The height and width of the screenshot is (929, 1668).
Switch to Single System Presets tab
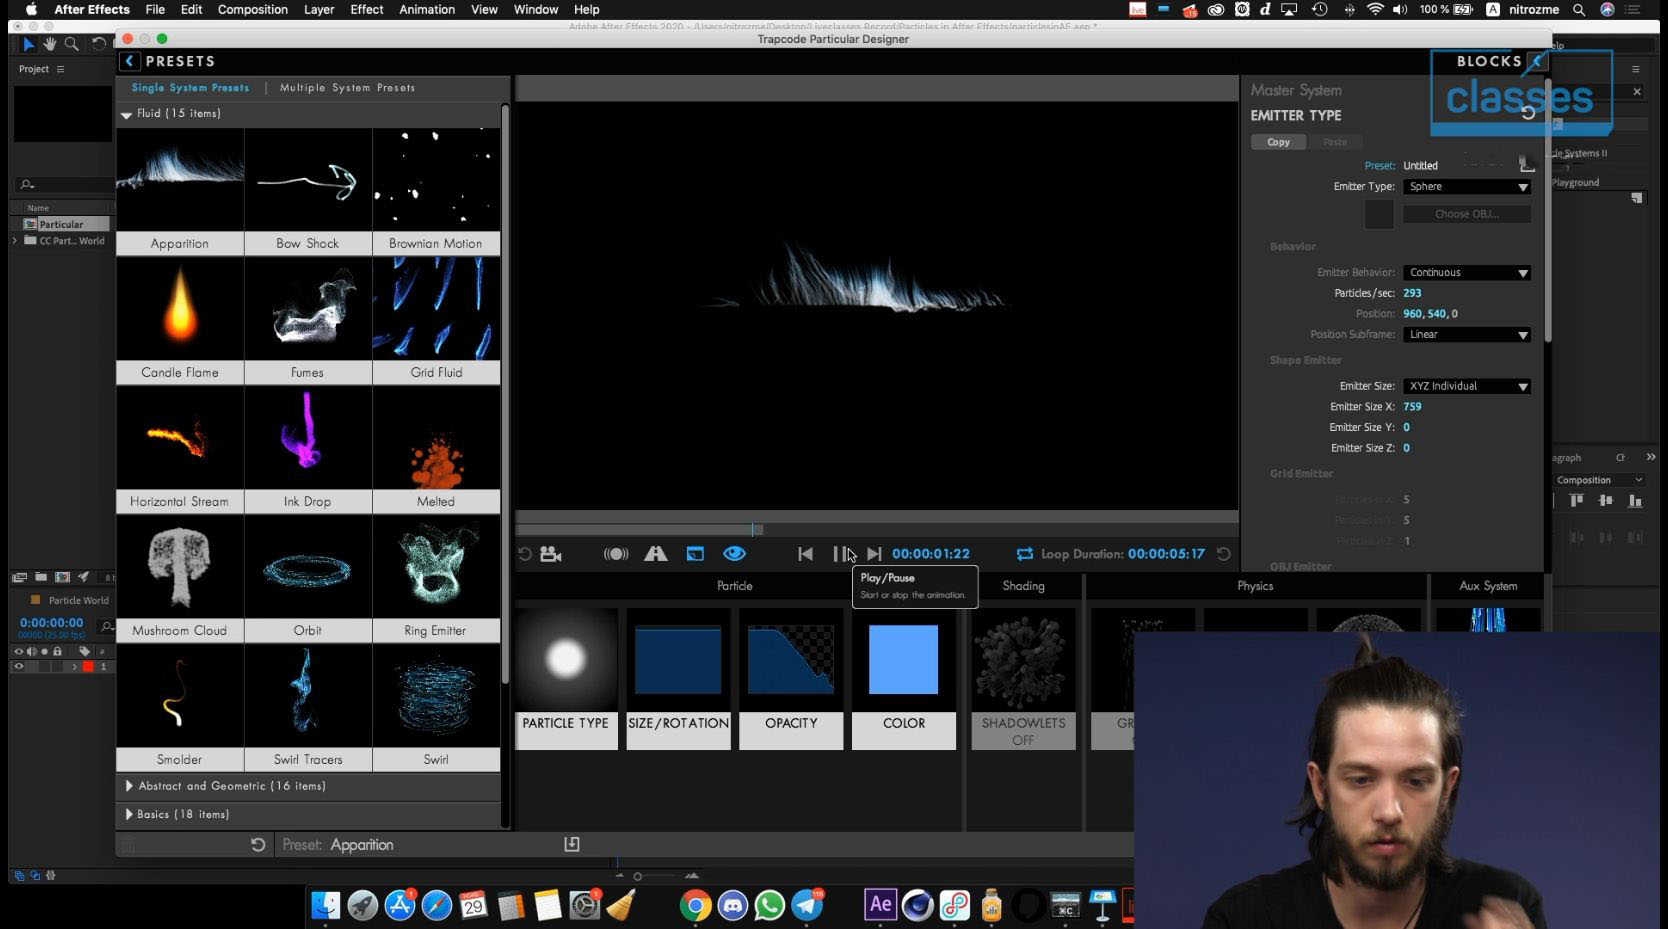[x=191, y=88]
